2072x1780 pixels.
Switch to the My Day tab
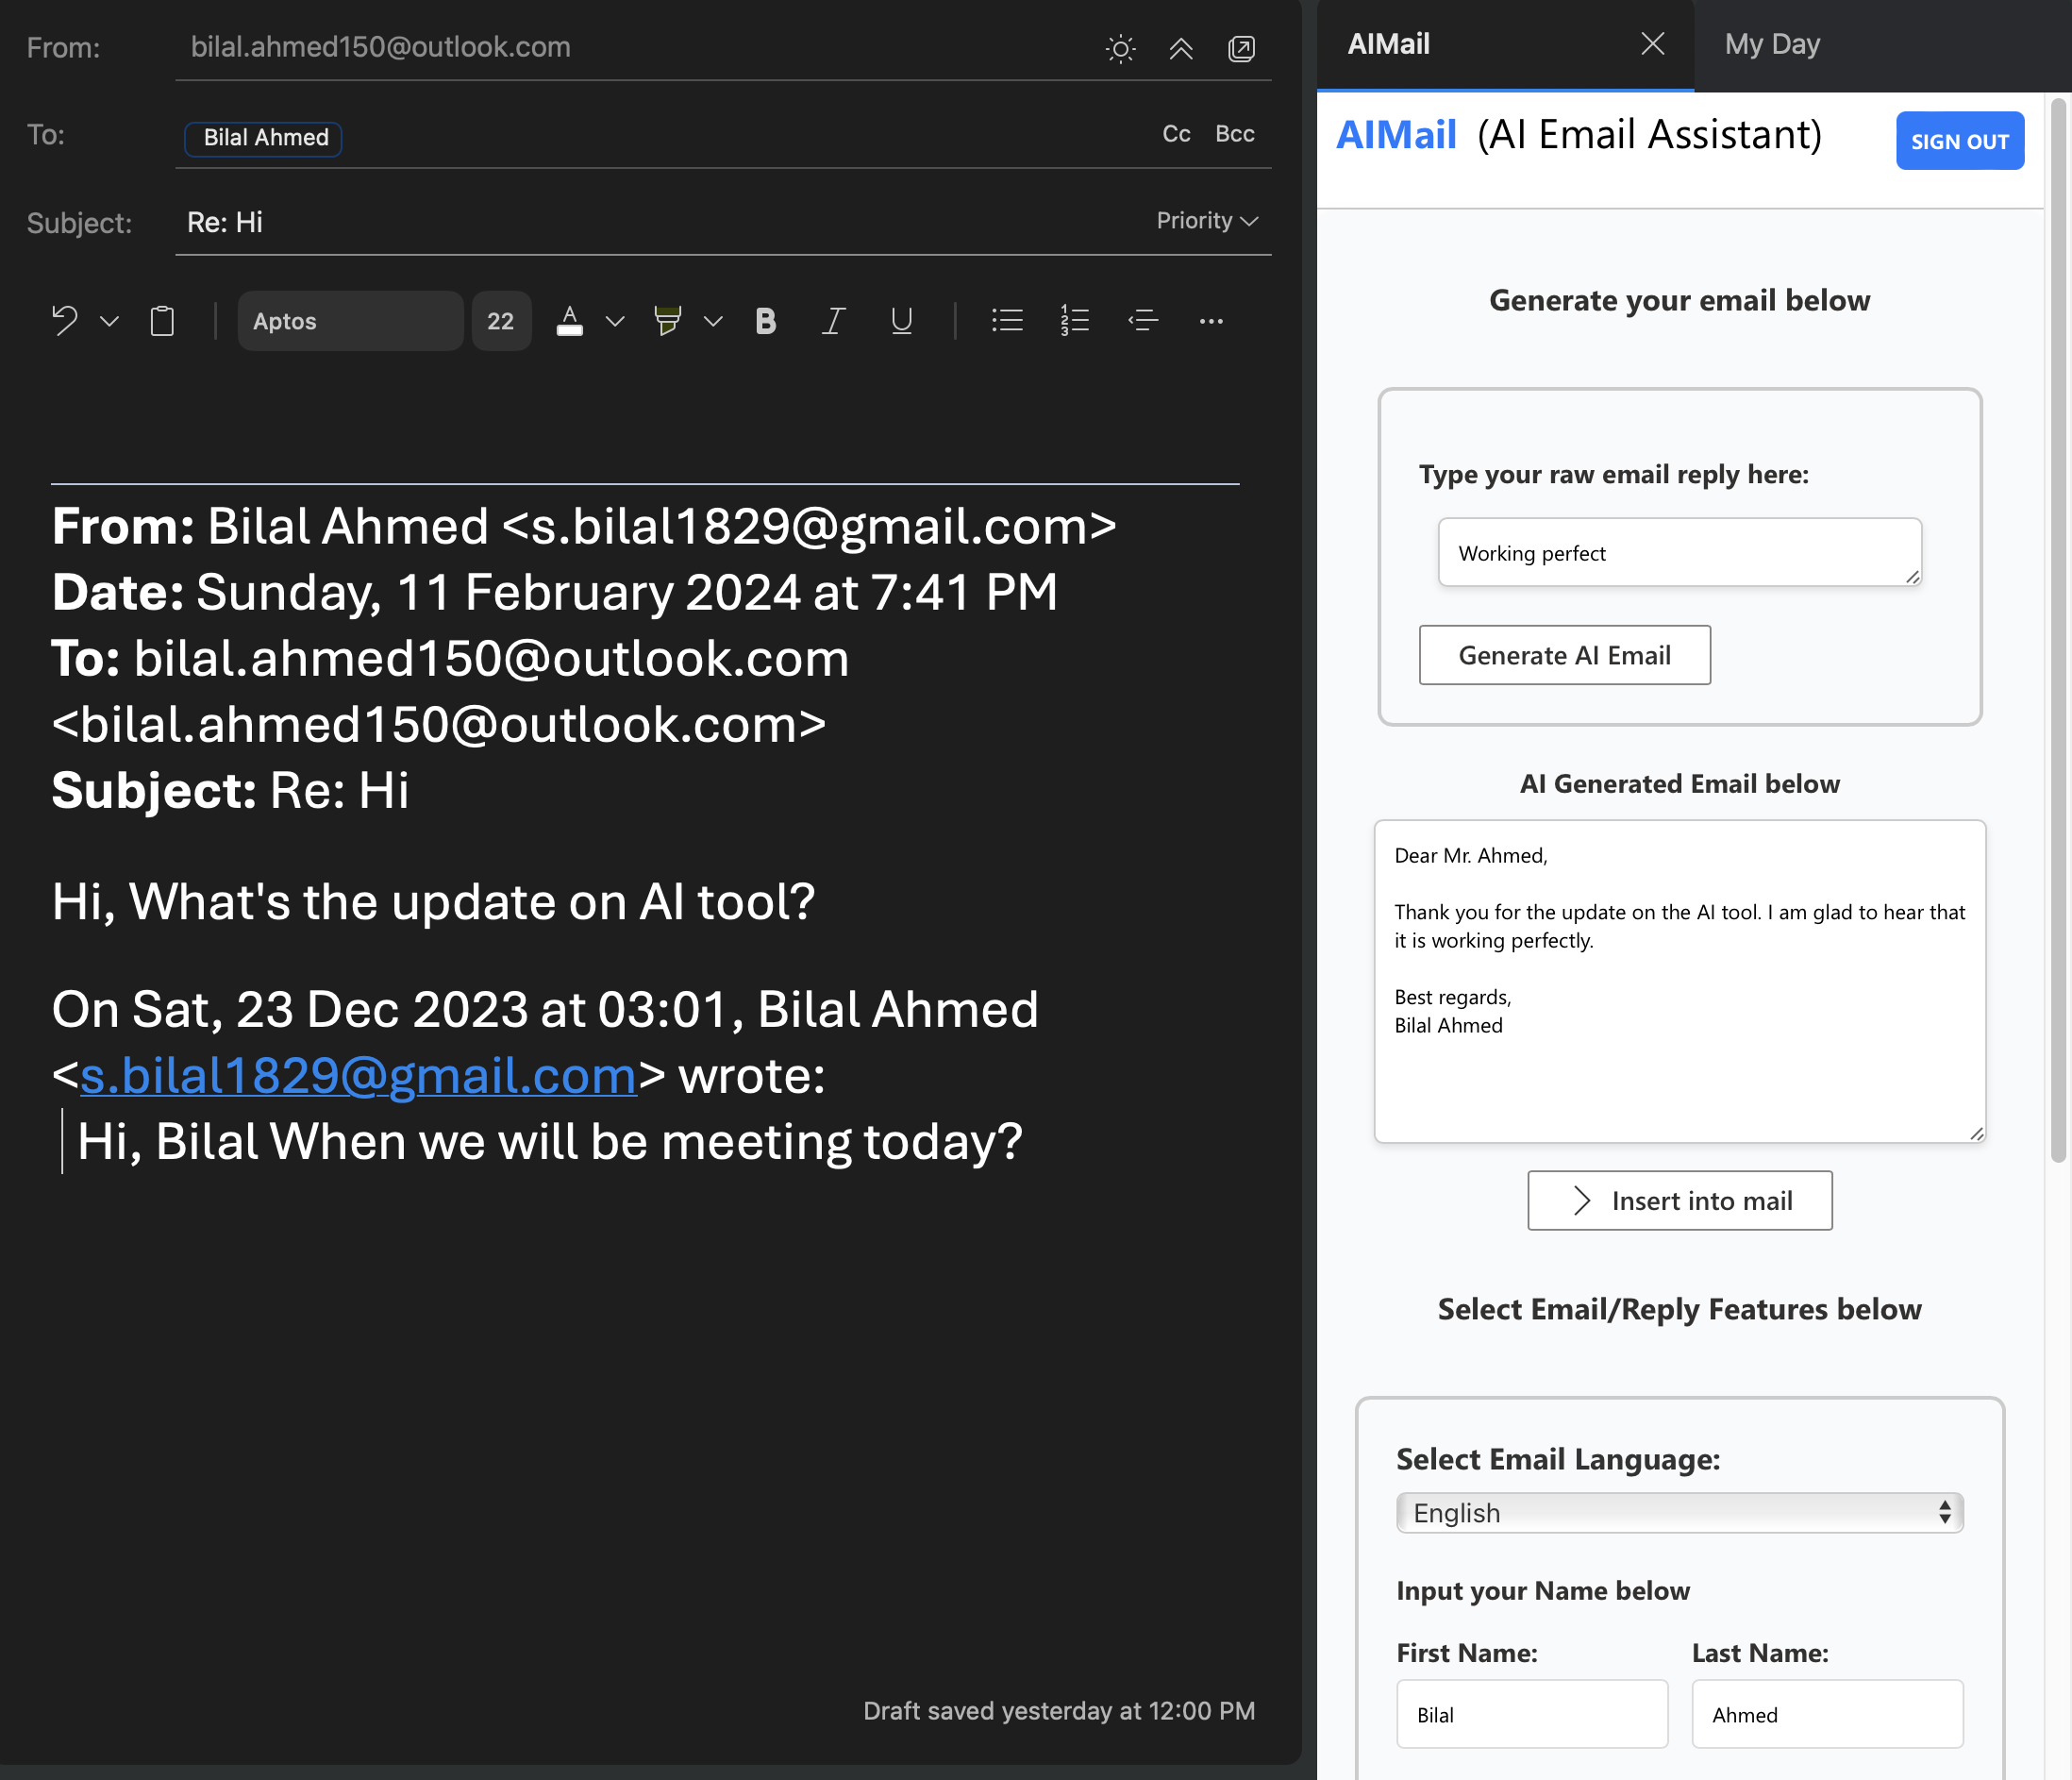pyautogui.click(x=1772, y=45)
